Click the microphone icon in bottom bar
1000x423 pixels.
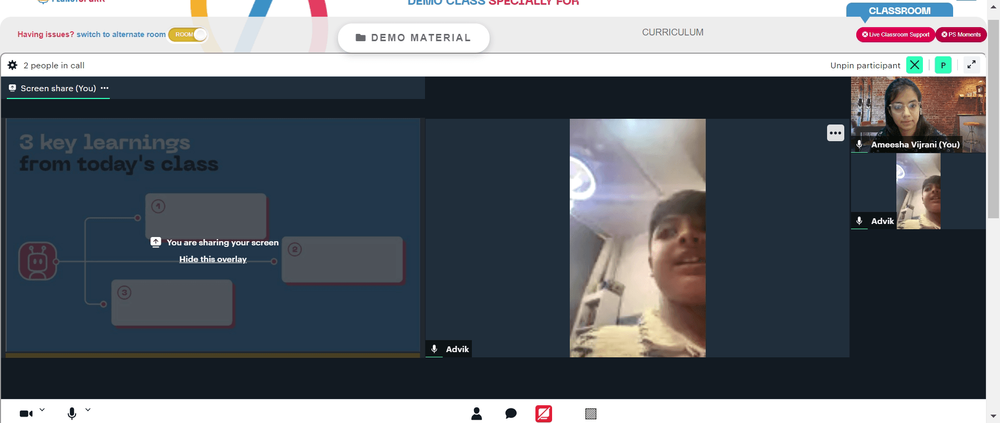point(72,414)
